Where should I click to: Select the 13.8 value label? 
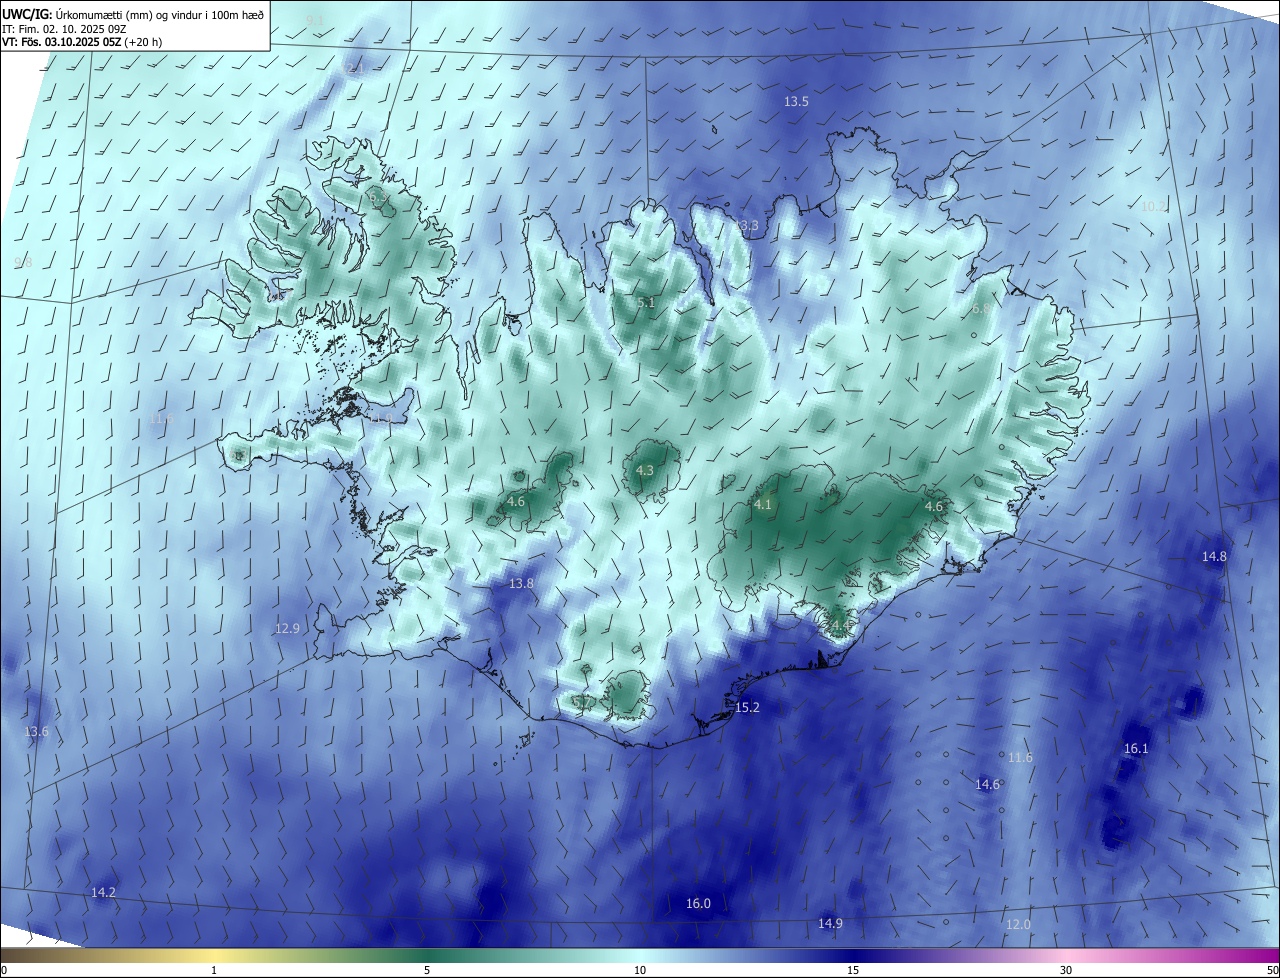click(521, 583)
